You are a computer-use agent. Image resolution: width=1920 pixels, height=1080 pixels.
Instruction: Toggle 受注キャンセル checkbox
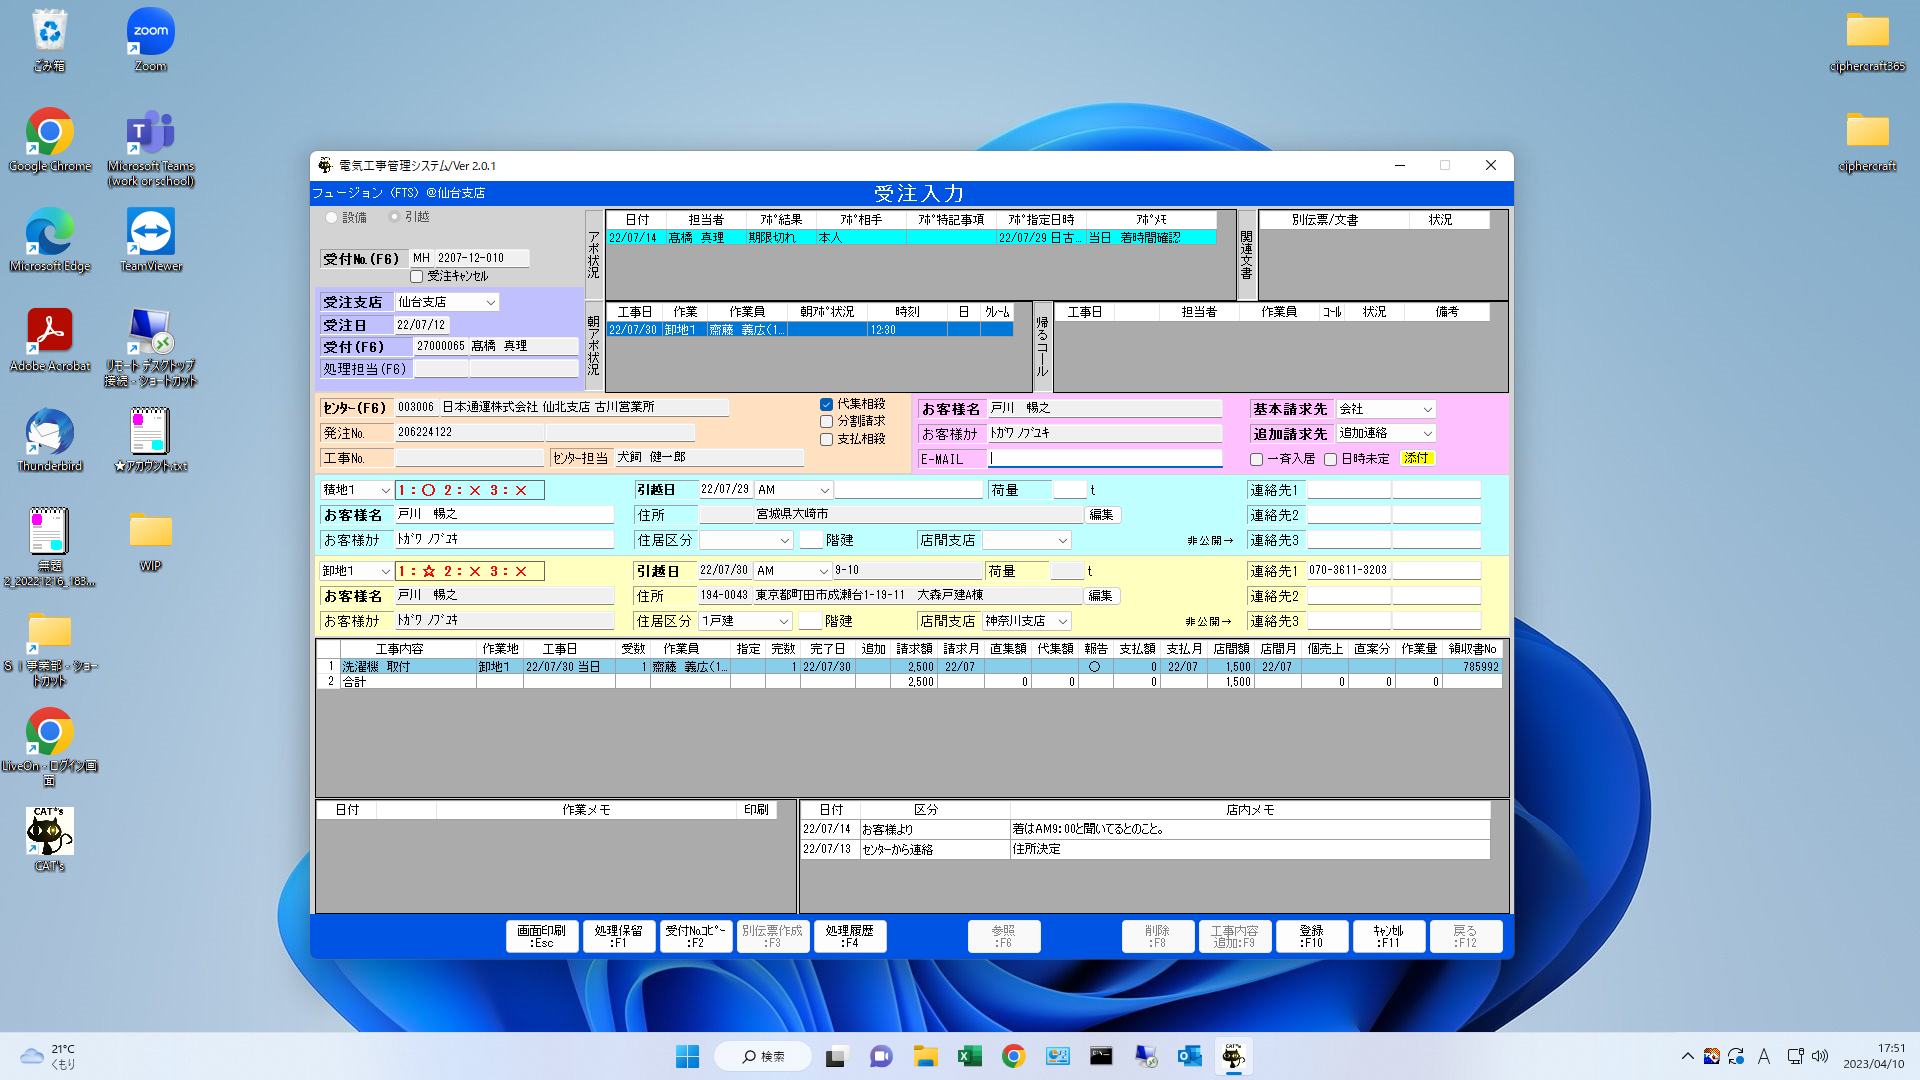click(x=417, y=276)
